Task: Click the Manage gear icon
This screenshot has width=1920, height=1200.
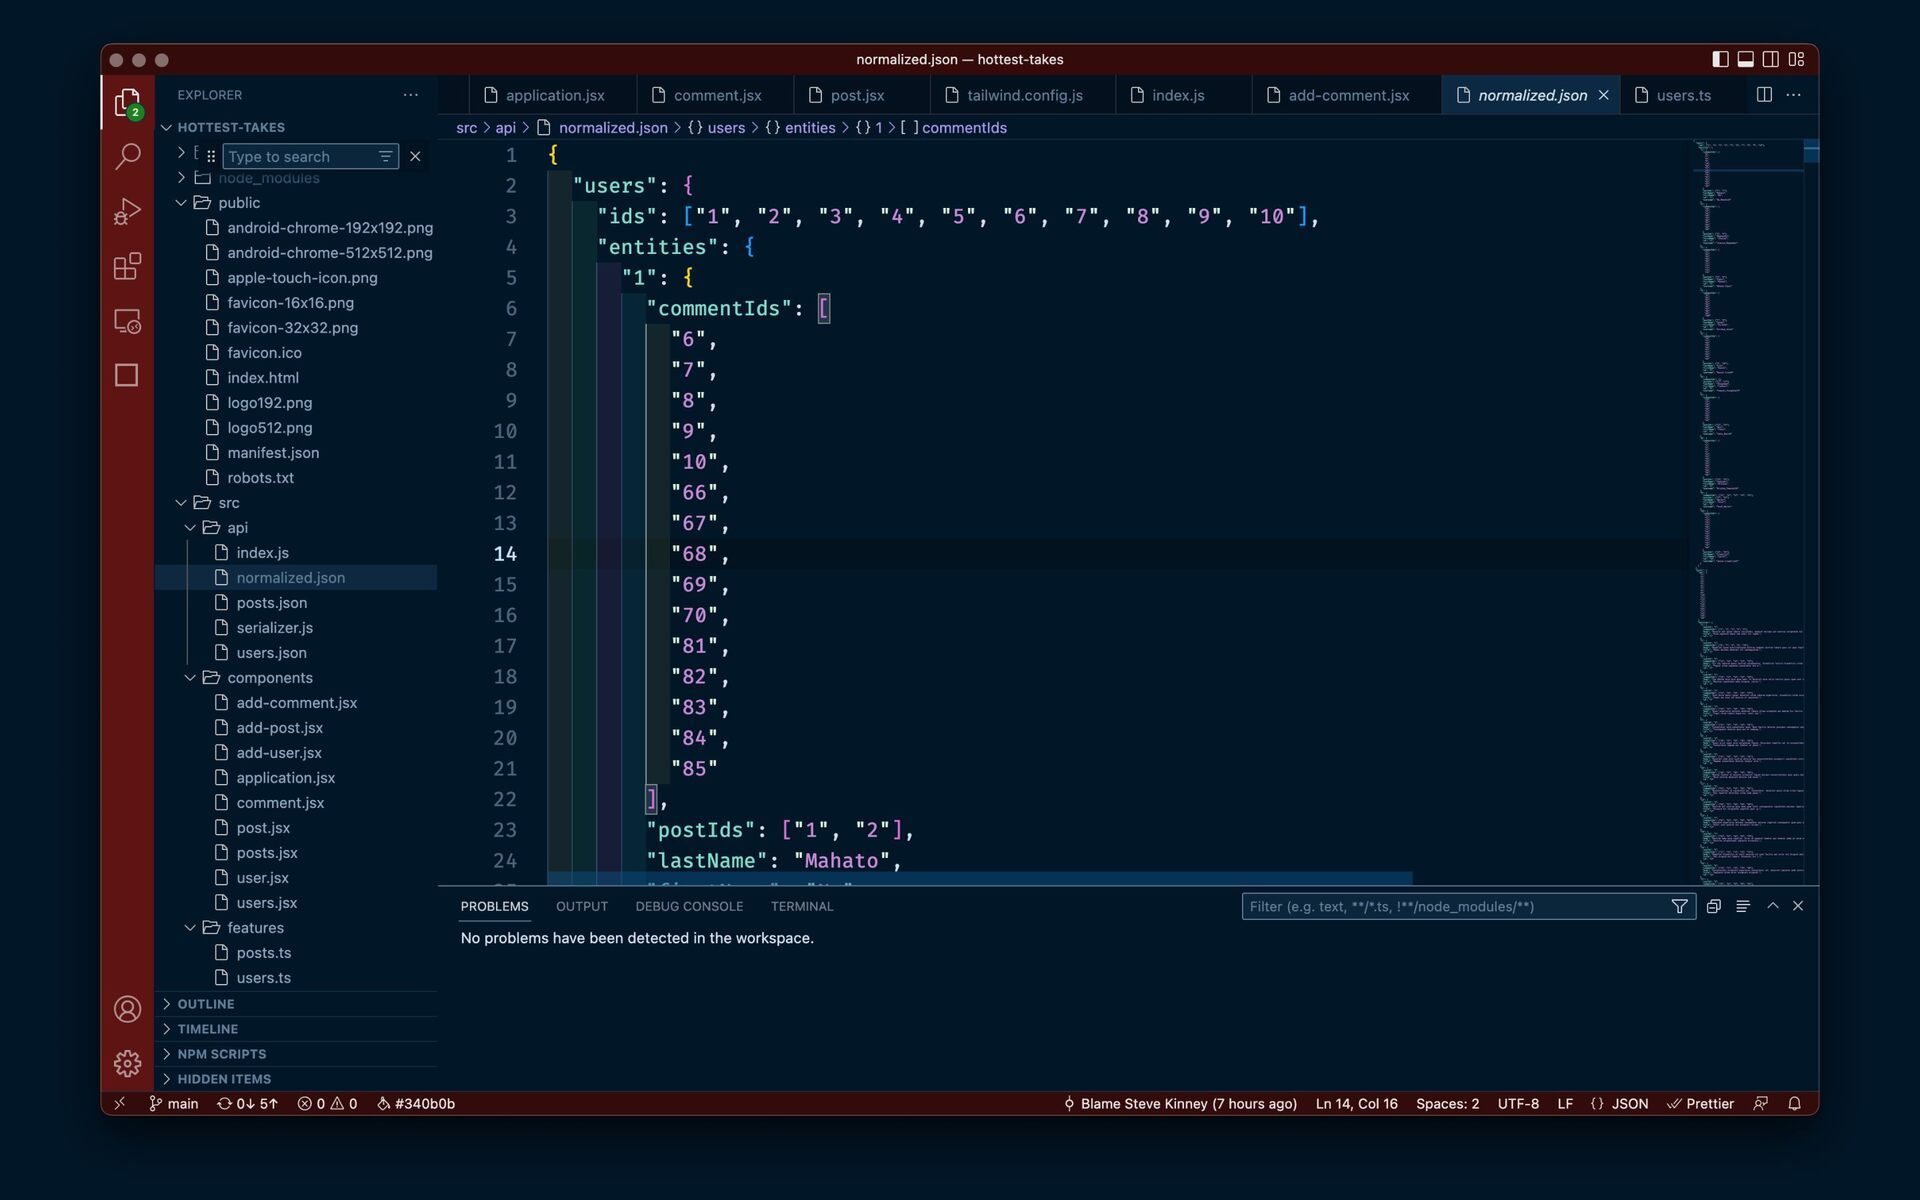Action: click(127, 1063)
